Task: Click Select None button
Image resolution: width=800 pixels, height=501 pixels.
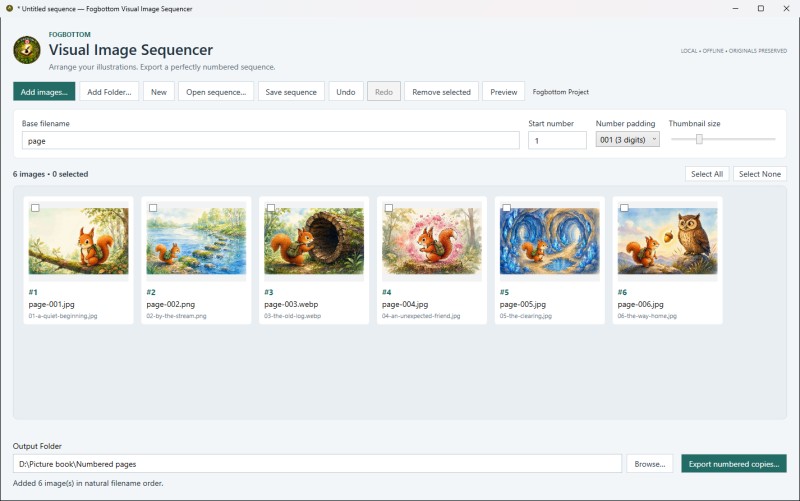Action: point(760,174)
